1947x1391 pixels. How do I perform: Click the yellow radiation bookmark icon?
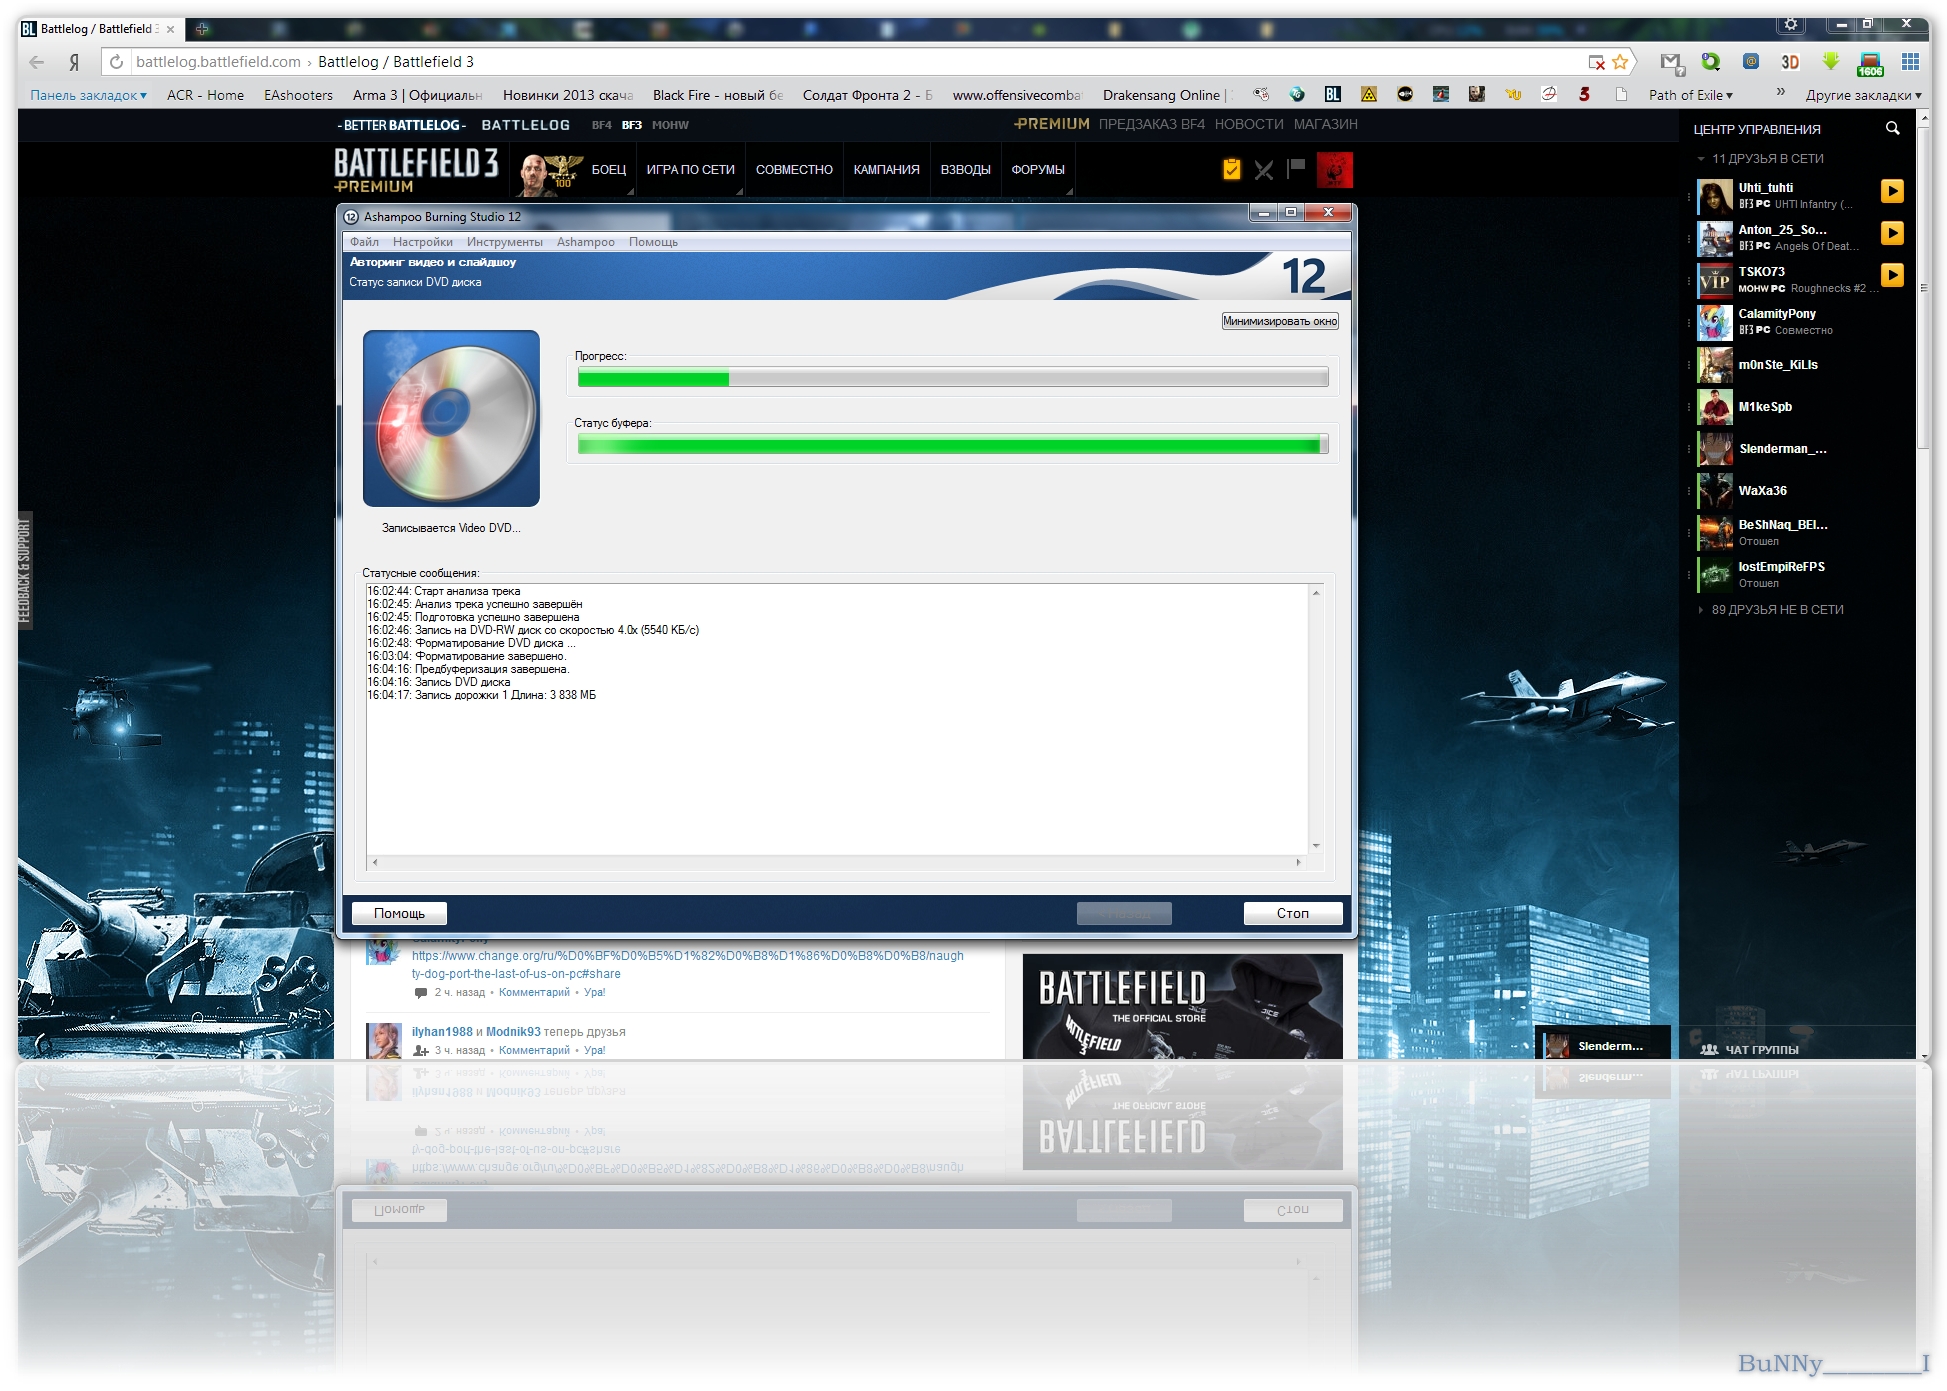(x=1369, y=94)
